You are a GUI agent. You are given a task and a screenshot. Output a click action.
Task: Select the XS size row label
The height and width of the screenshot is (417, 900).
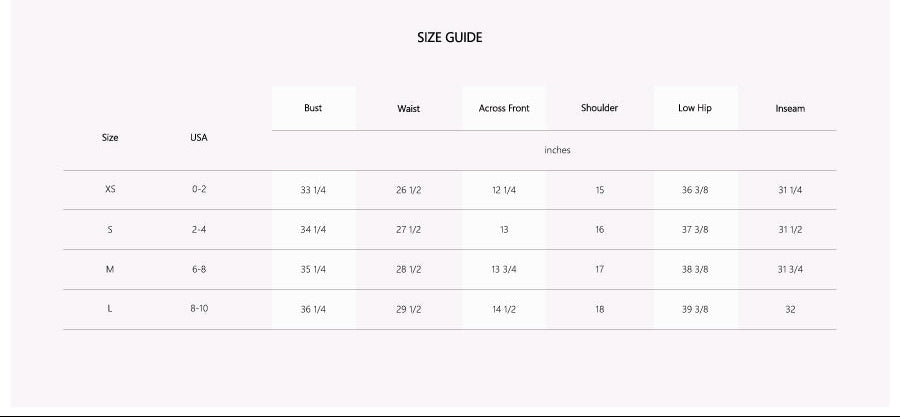110,189
